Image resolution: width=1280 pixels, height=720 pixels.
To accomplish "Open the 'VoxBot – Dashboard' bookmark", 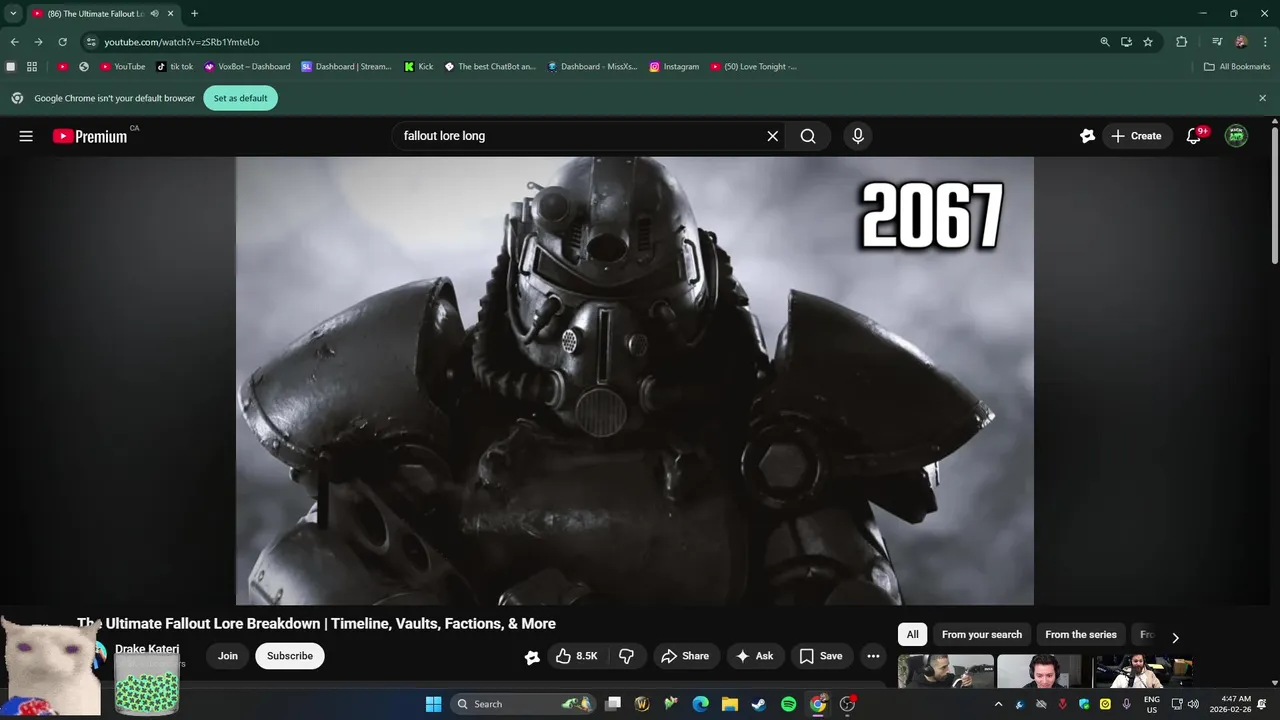I will [x=247, y=67].
